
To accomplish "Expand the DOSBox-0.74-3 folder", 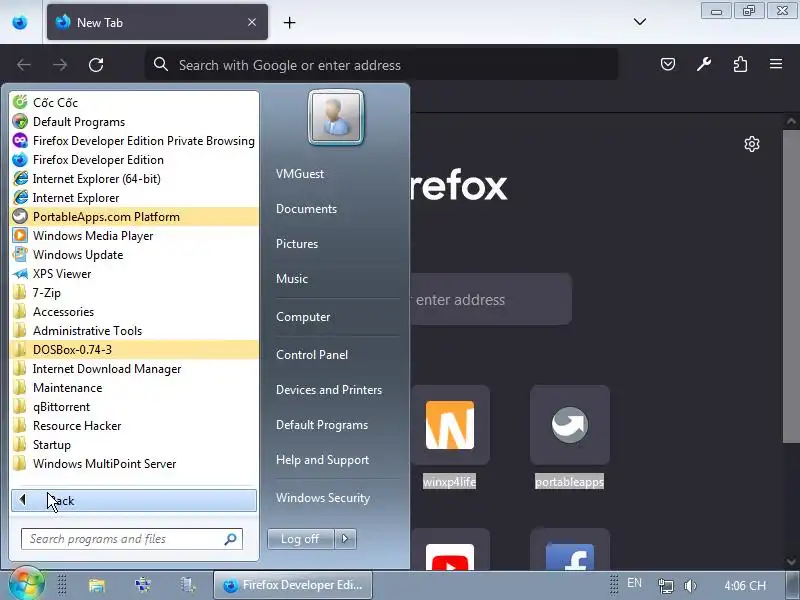I will pyautogui.click(x=134, y=349).
